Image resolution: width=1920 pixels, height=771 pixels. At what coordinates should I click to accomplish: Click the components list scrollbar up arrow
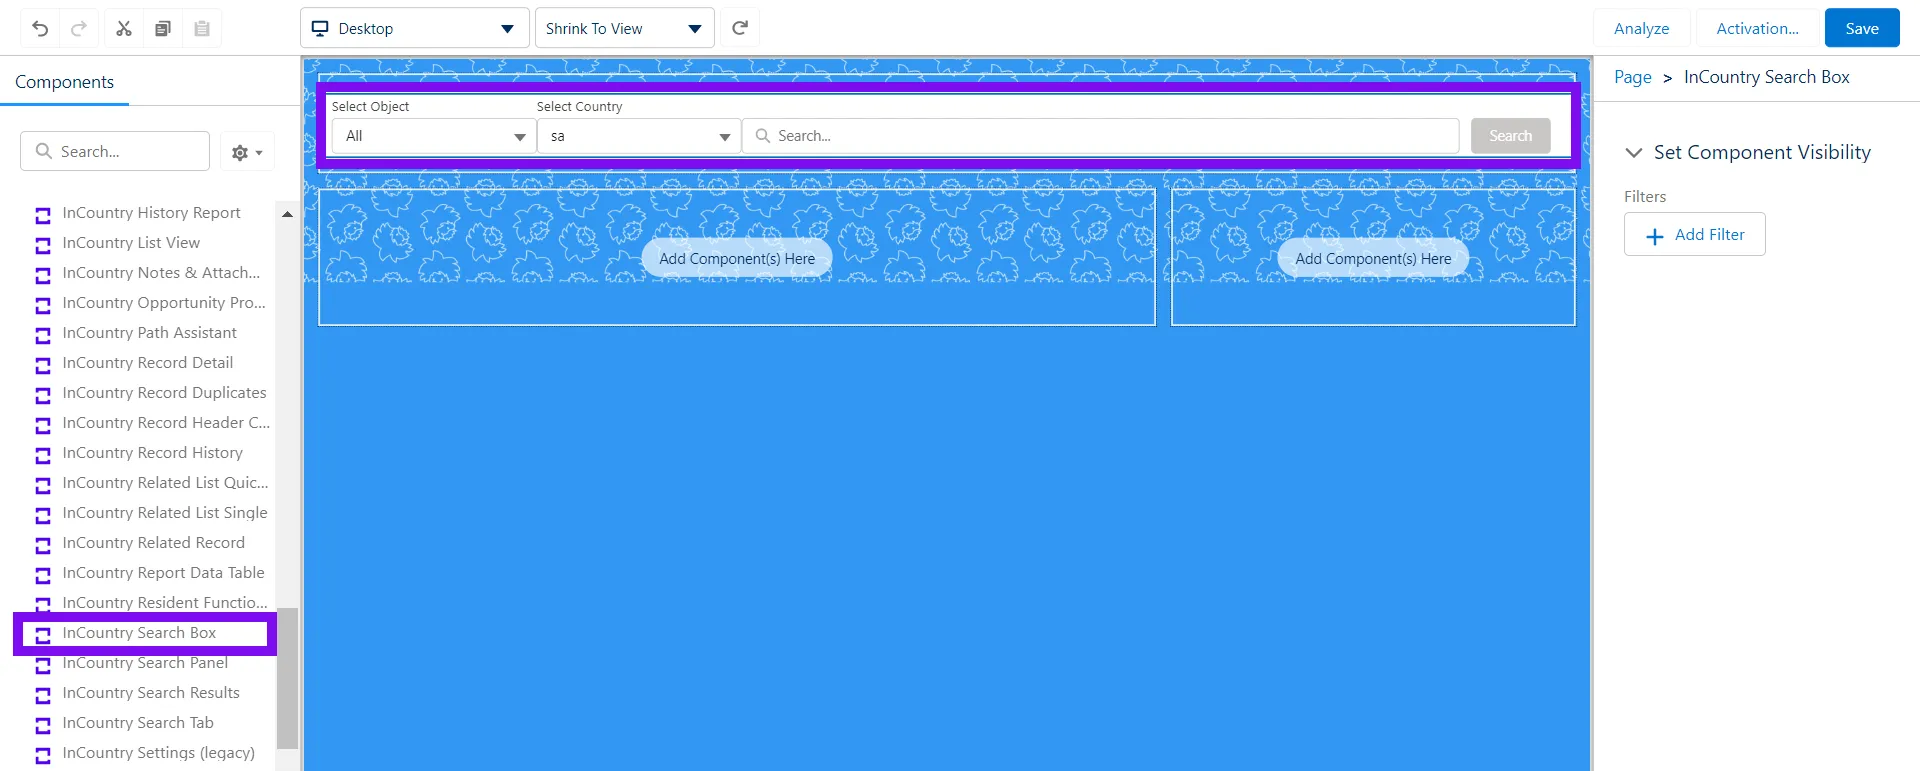287,214
